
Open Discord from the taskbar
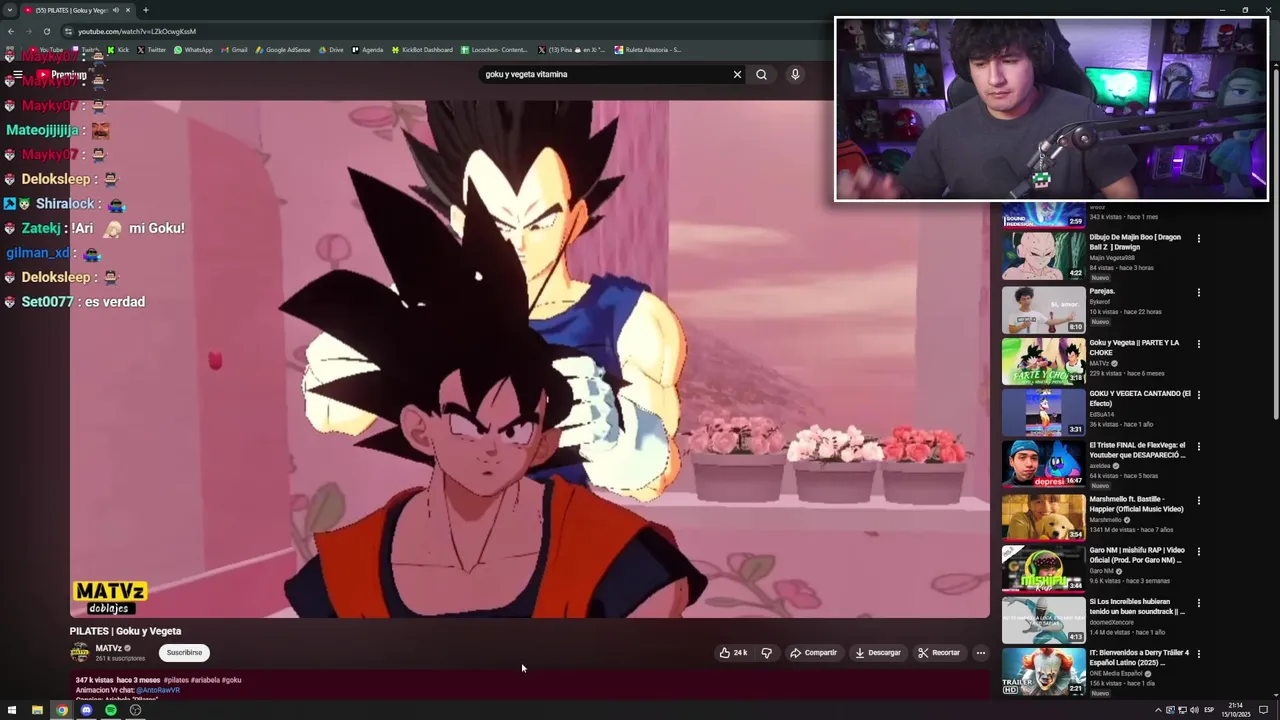click(x=86, y=710)
